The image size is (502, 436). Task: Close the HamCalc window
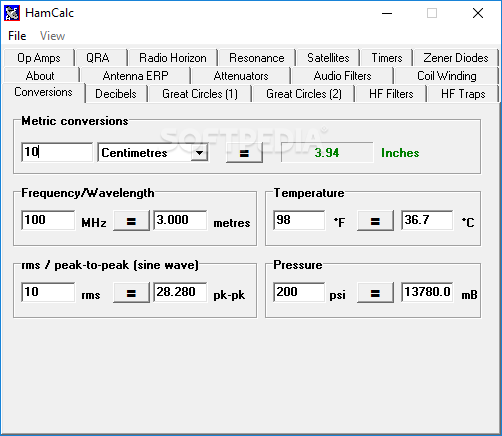tap(478, 13)
